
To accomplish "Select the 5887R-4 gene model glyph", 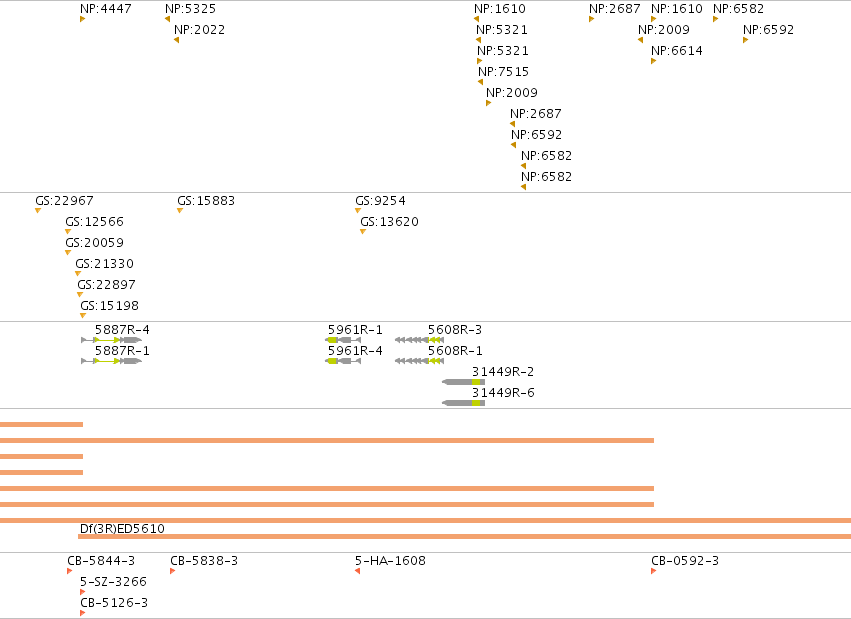I will click(x=111, y=340).
